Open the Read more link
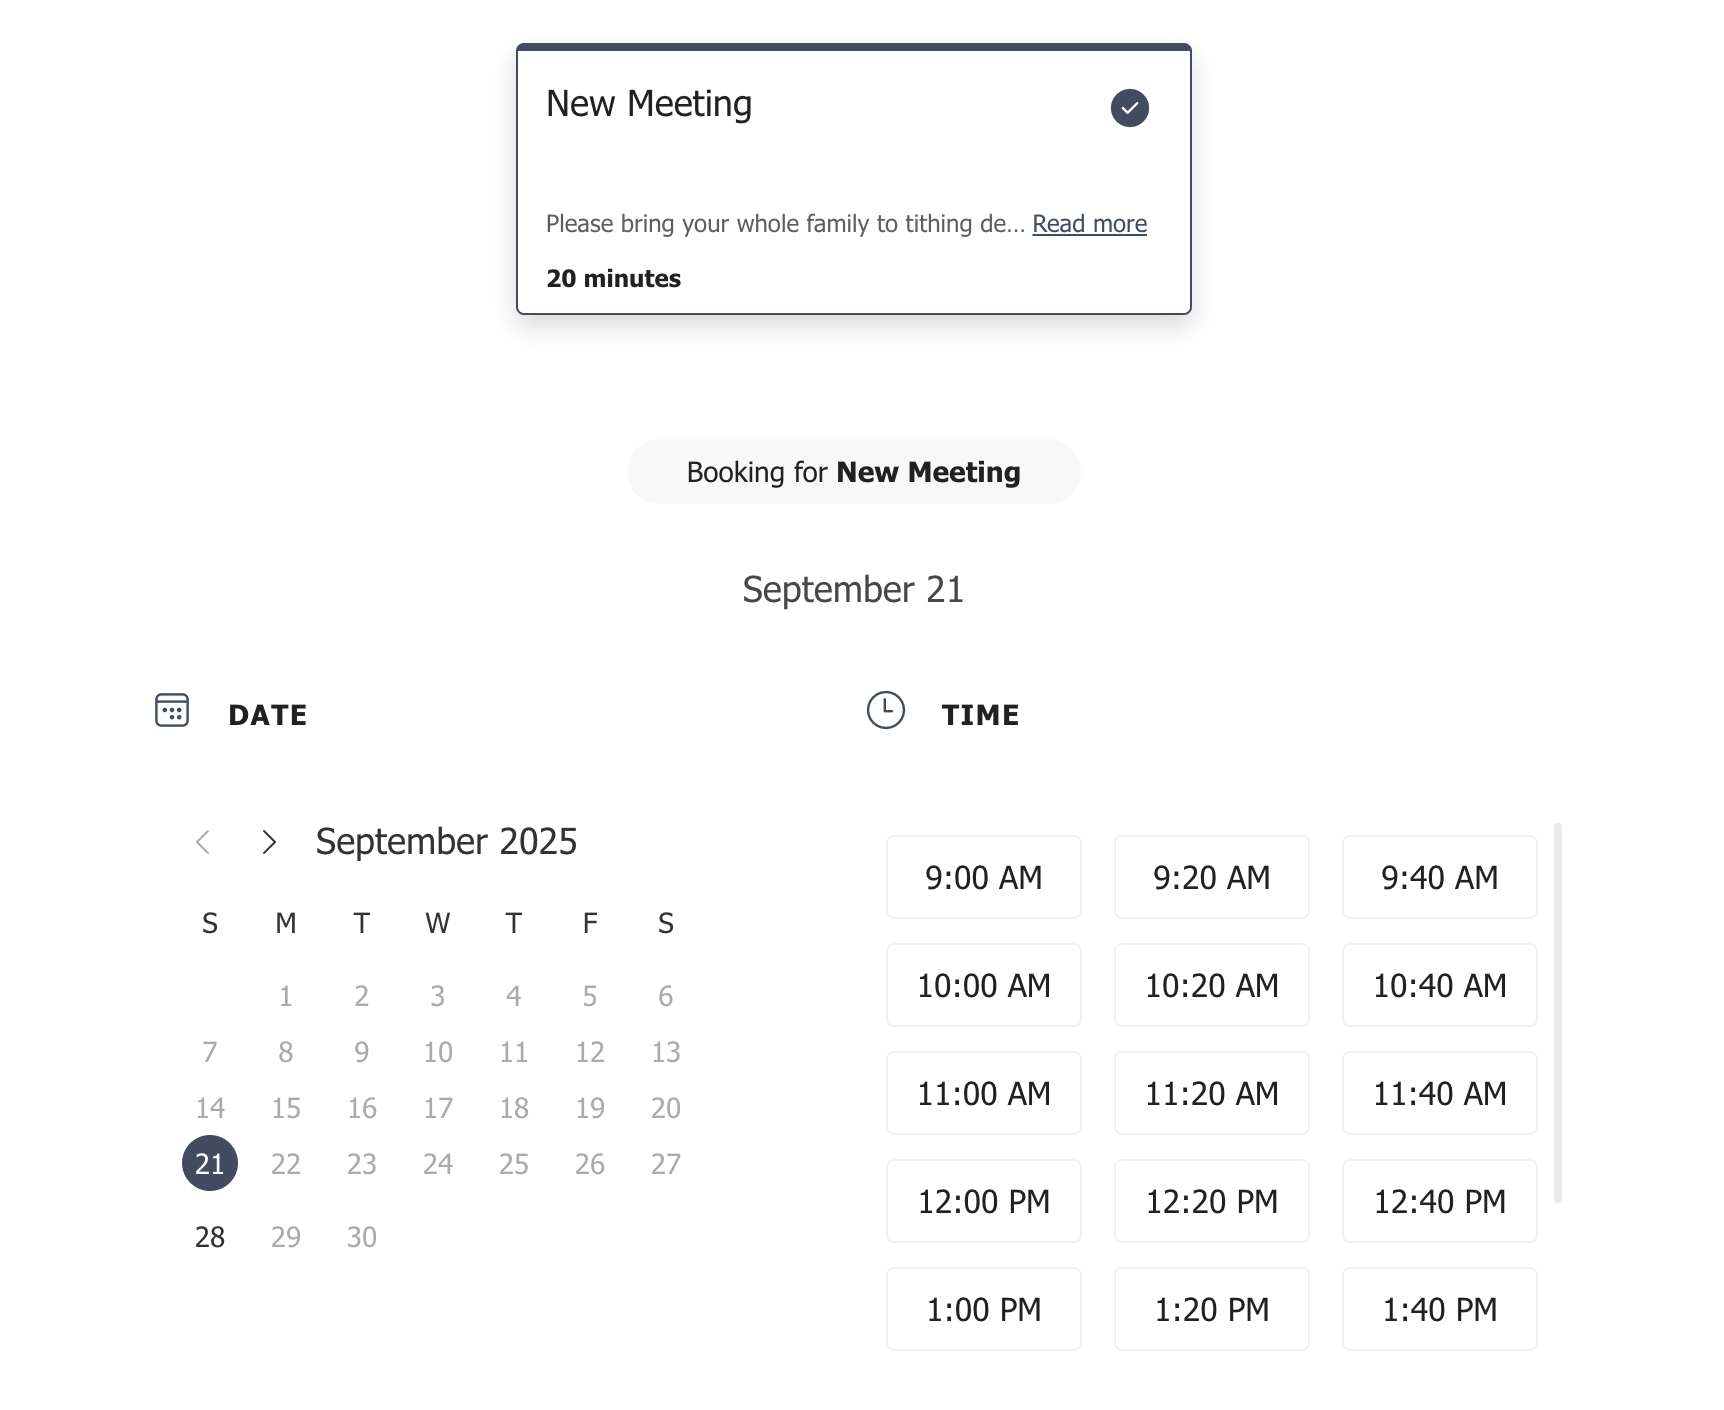Screen dimensions: 1724x1410 coord(1089,224)
